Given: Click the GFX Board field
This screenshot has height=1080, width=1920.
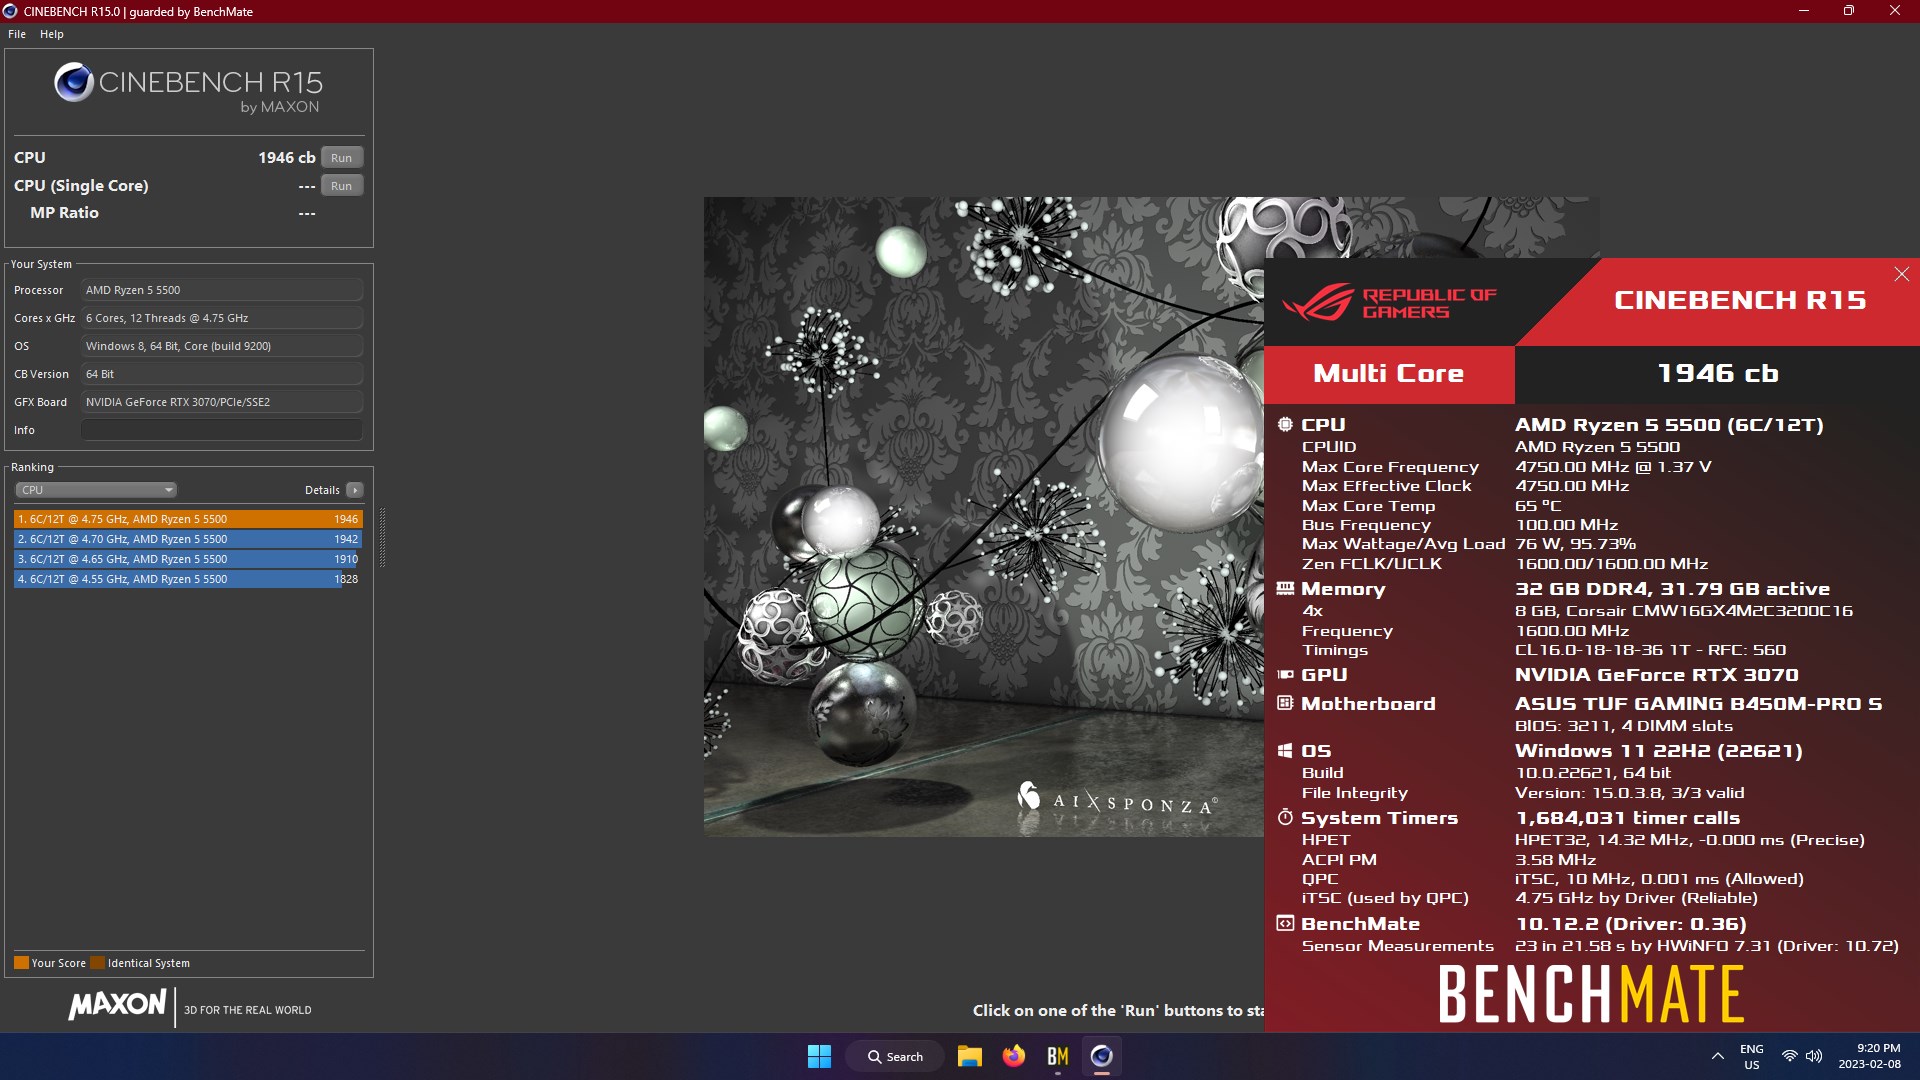Looking at the screenshot, I should click(x=222, y=402).
